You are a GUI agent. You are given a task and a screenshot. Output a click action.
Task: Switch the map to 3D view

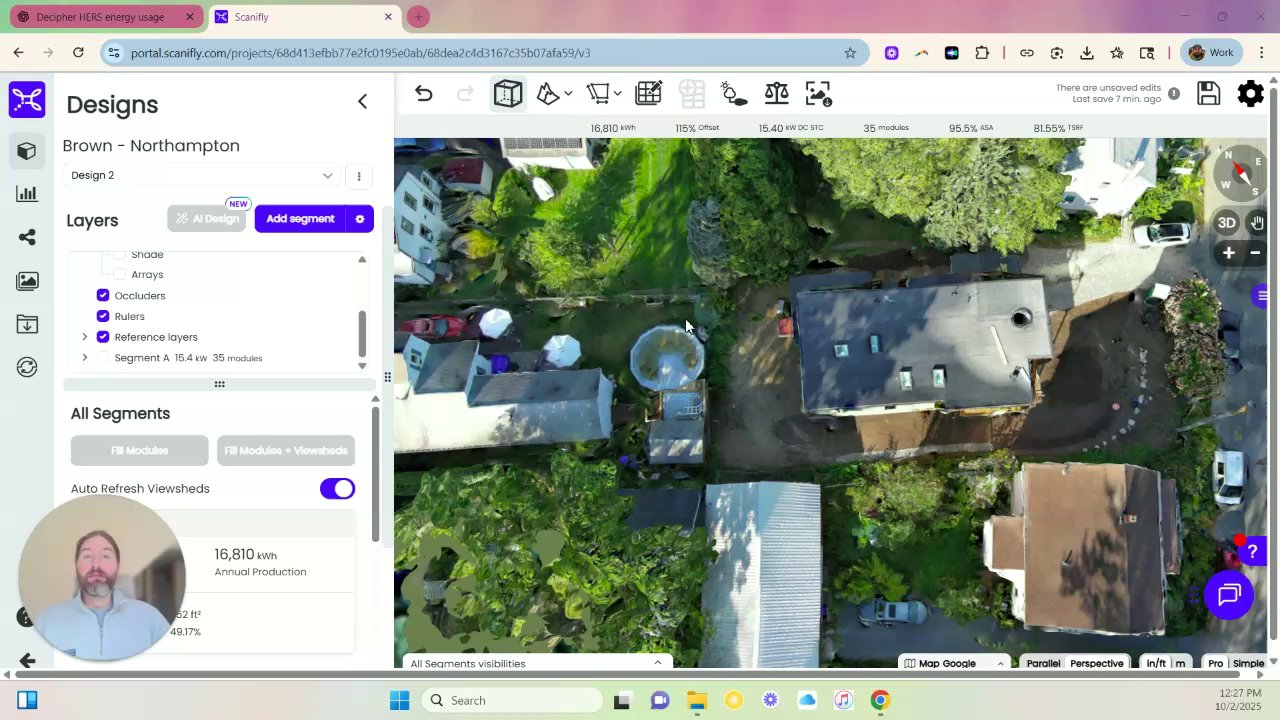point(1226,223)
